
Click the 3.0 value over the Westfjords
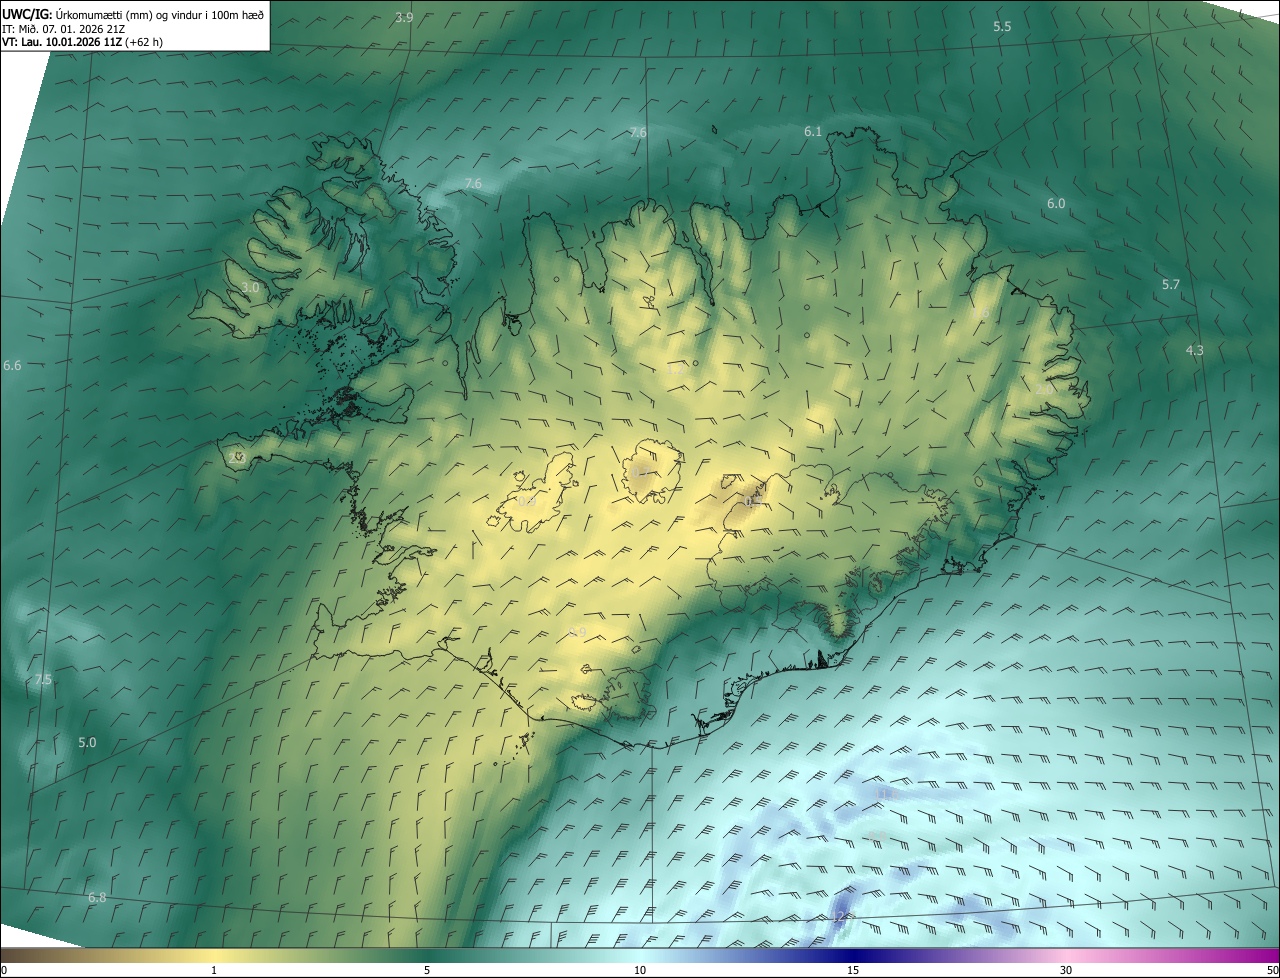(251, 287)
